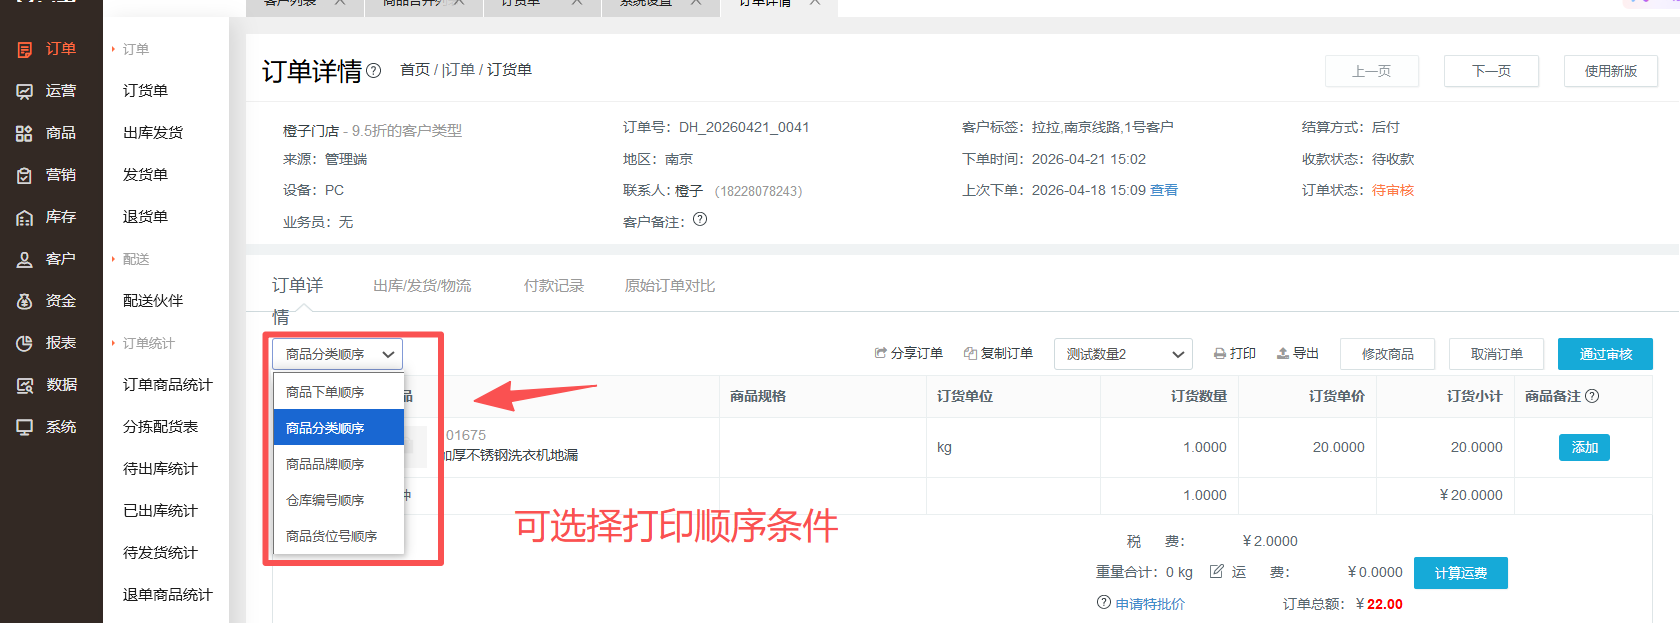Select the 订单详情 tab
Screen dimensions: 1680x623
tap(298, 301)
